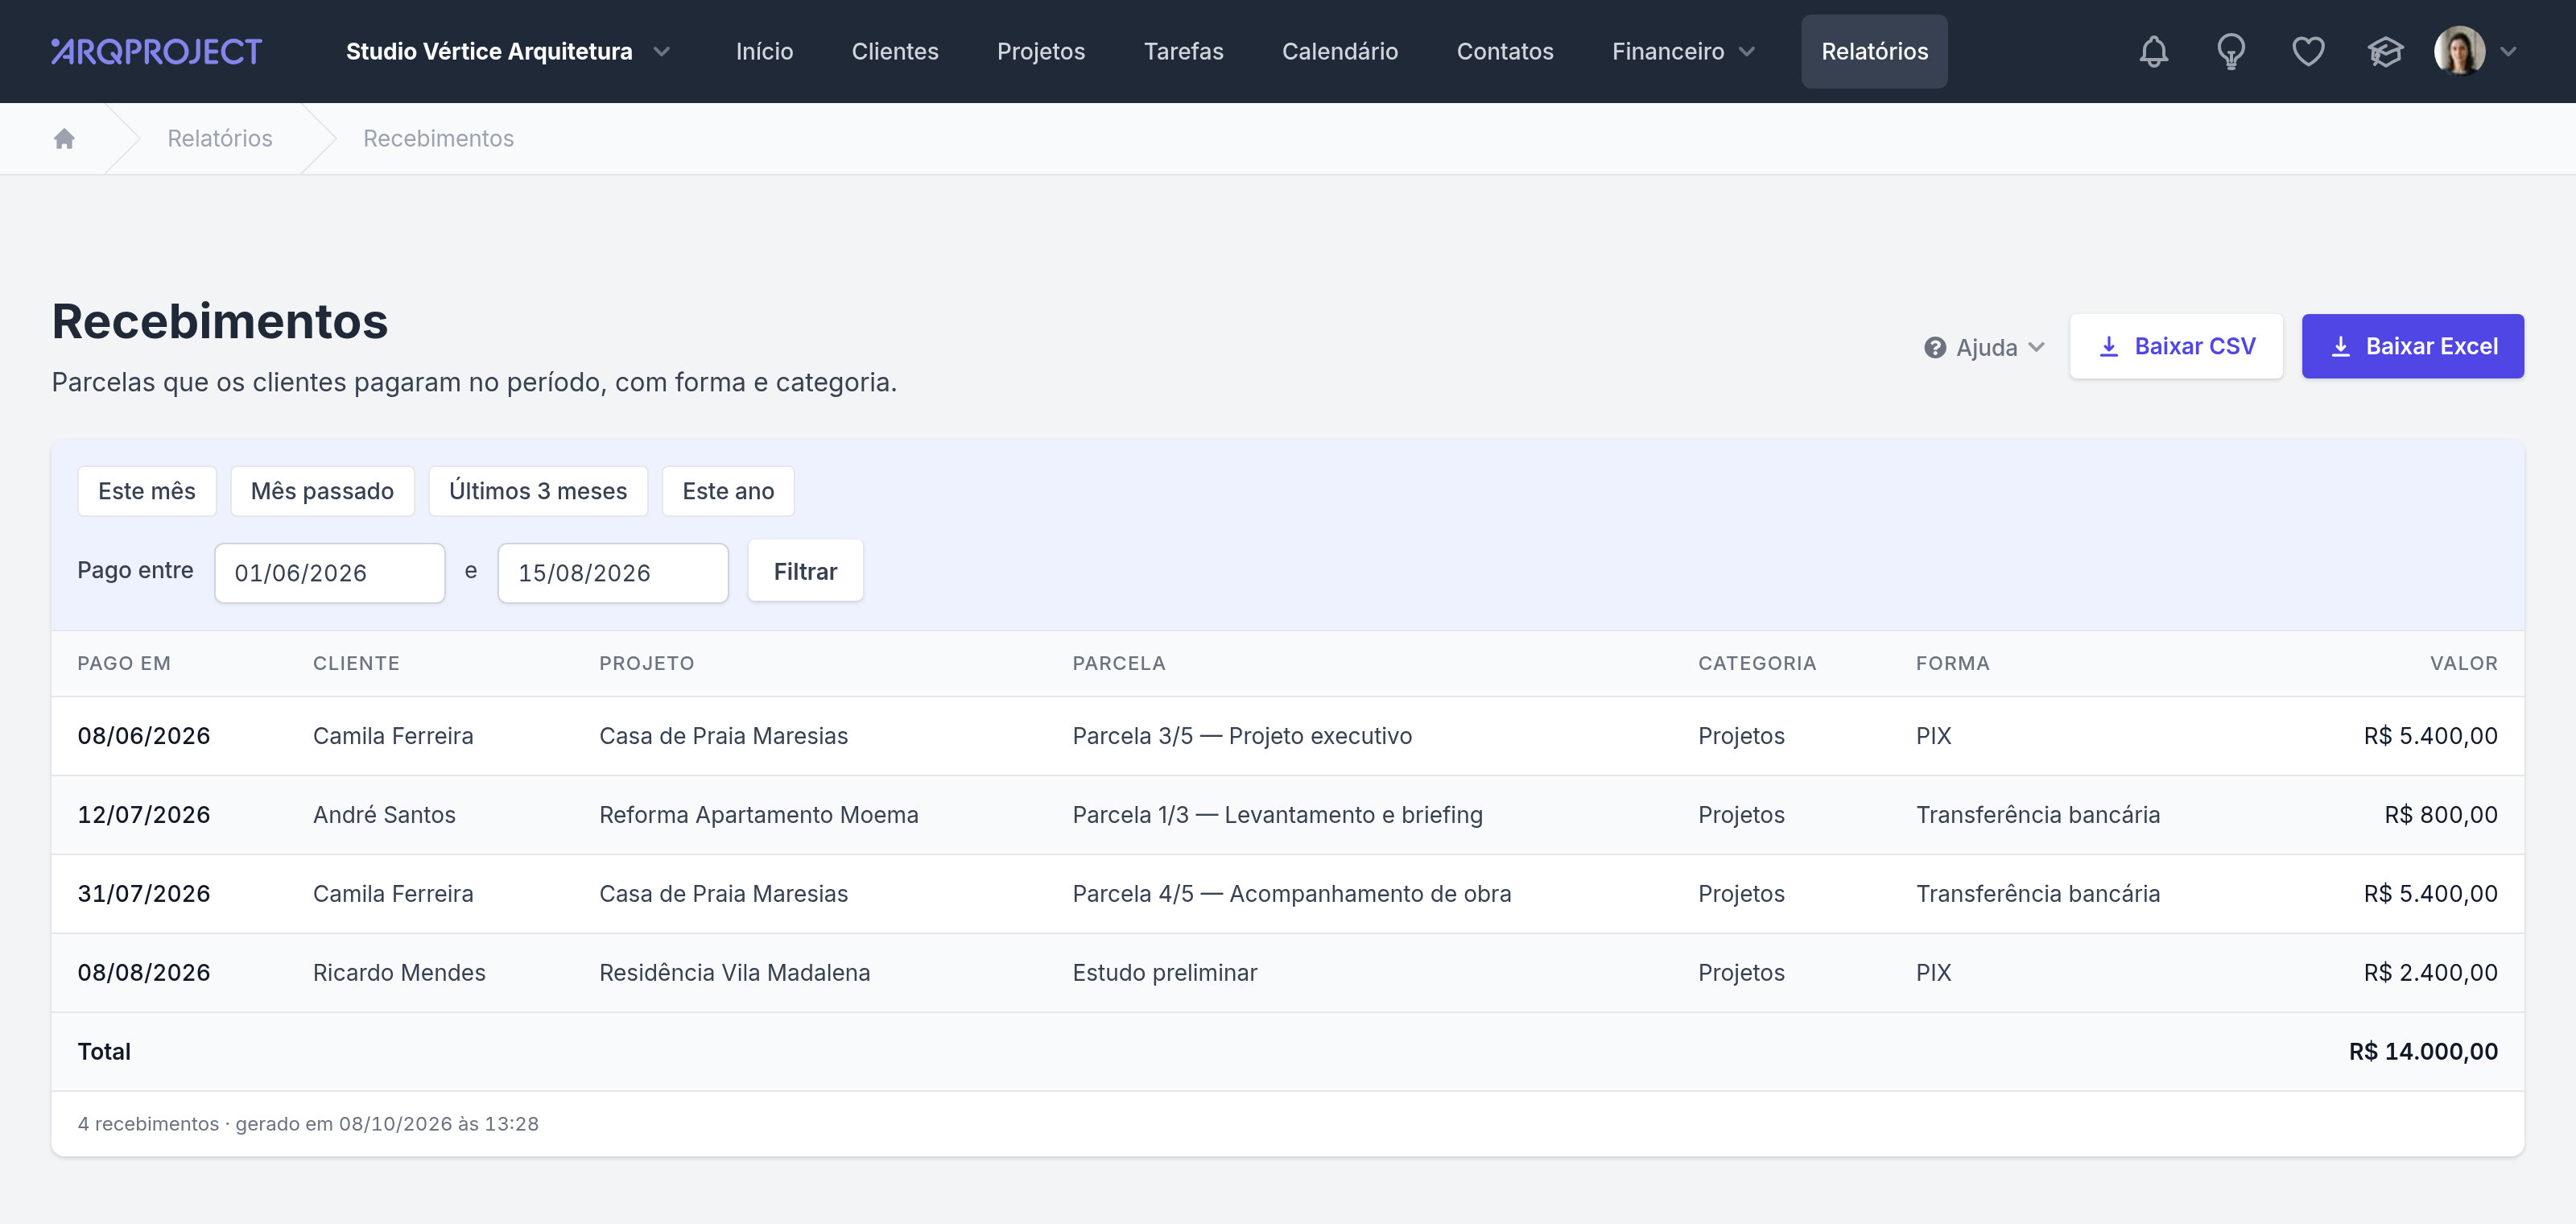Focus the end date field 15/08/2026
This screenshot has width=2576, height=1224.
613,573
